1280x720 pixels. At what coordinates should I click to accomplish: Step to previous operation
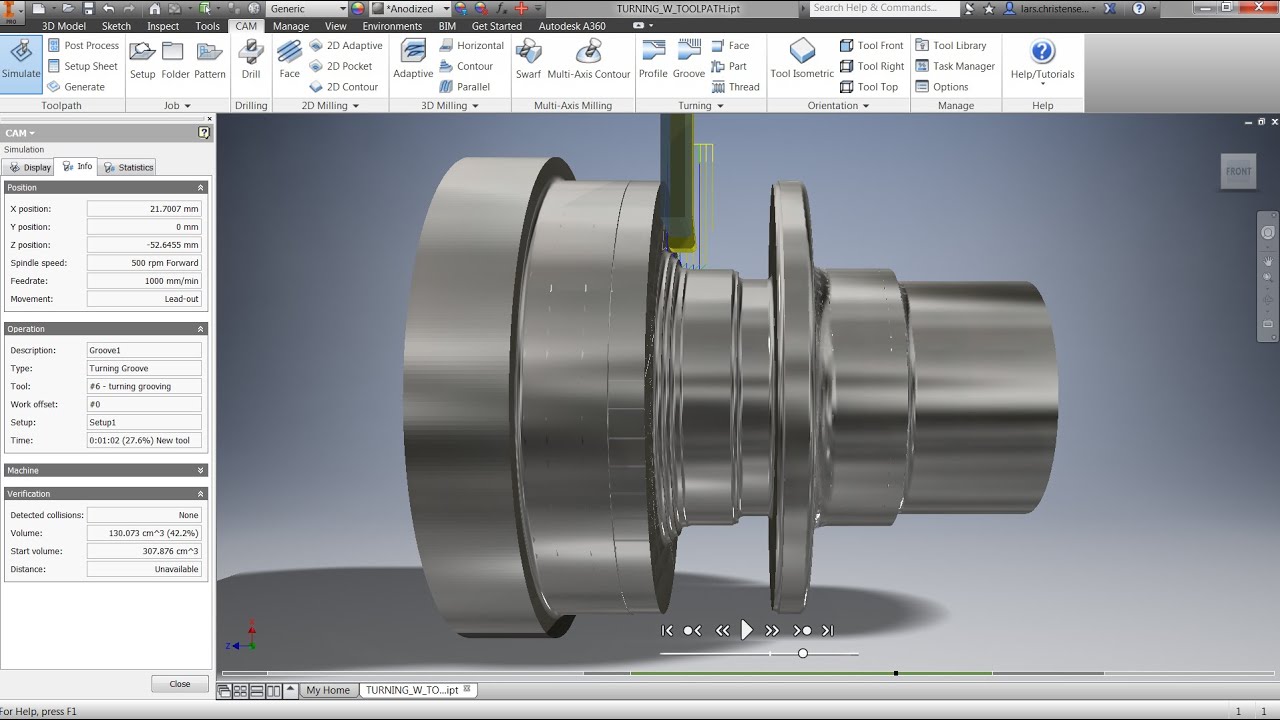tap(692, 630)
